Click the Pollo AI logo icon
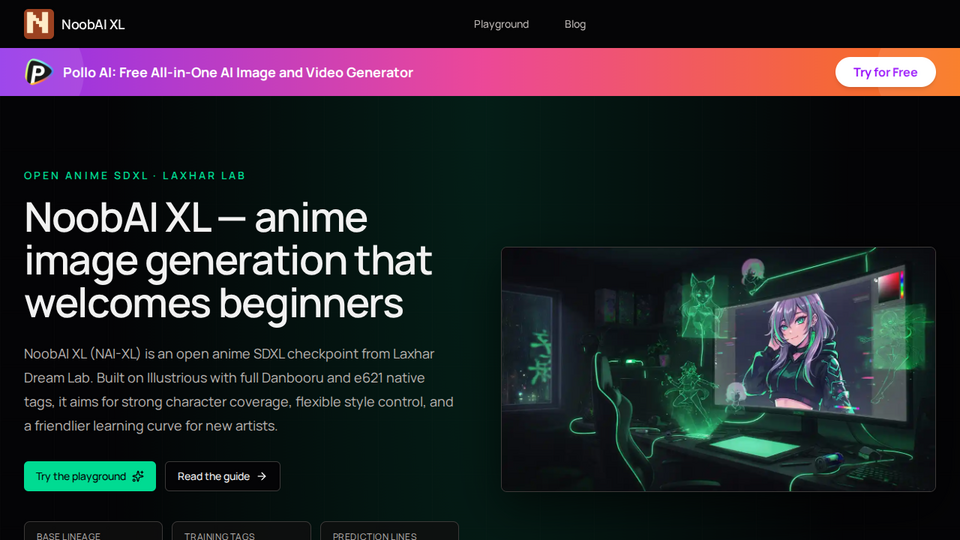 (39, 72)
